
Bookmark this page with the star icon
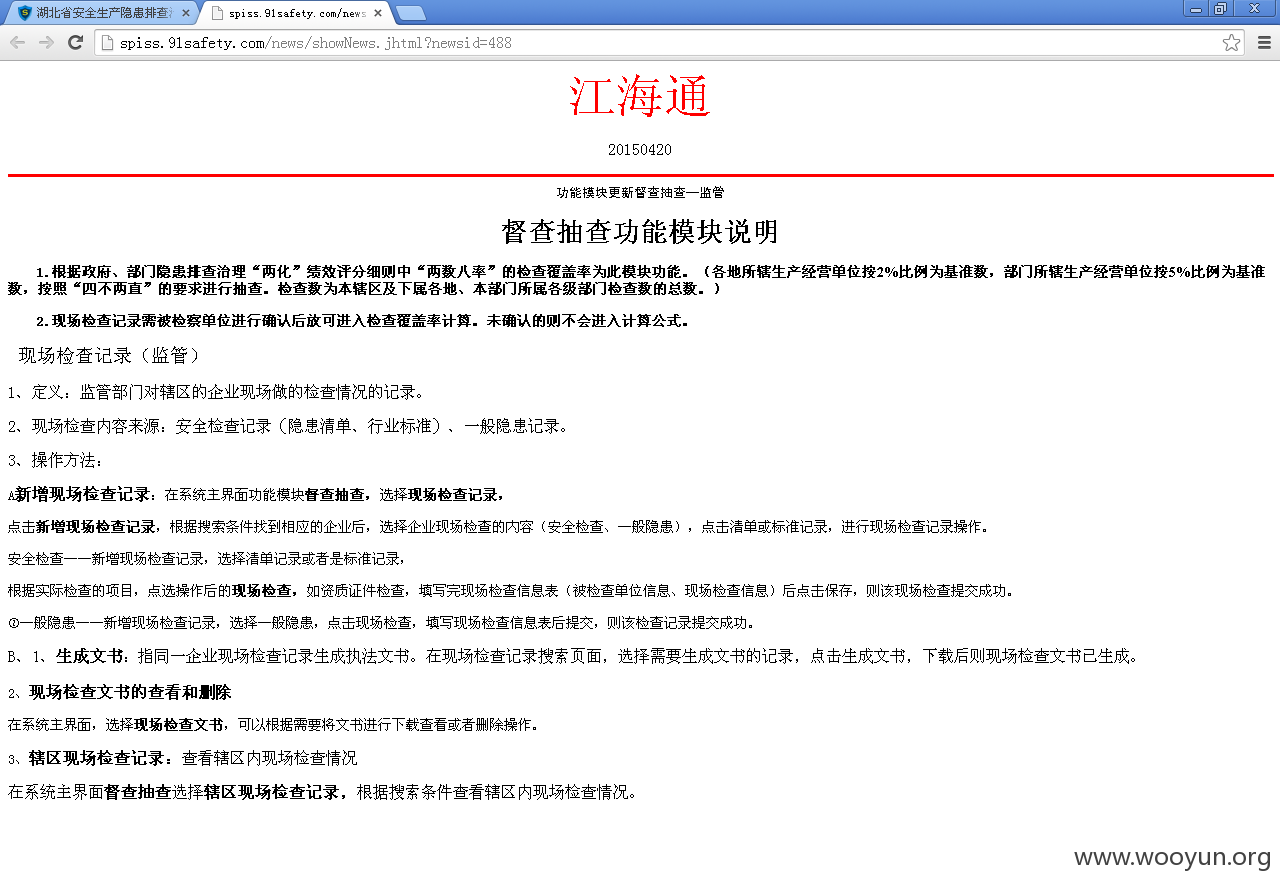pyautogui.click(x=1231, y=43)
